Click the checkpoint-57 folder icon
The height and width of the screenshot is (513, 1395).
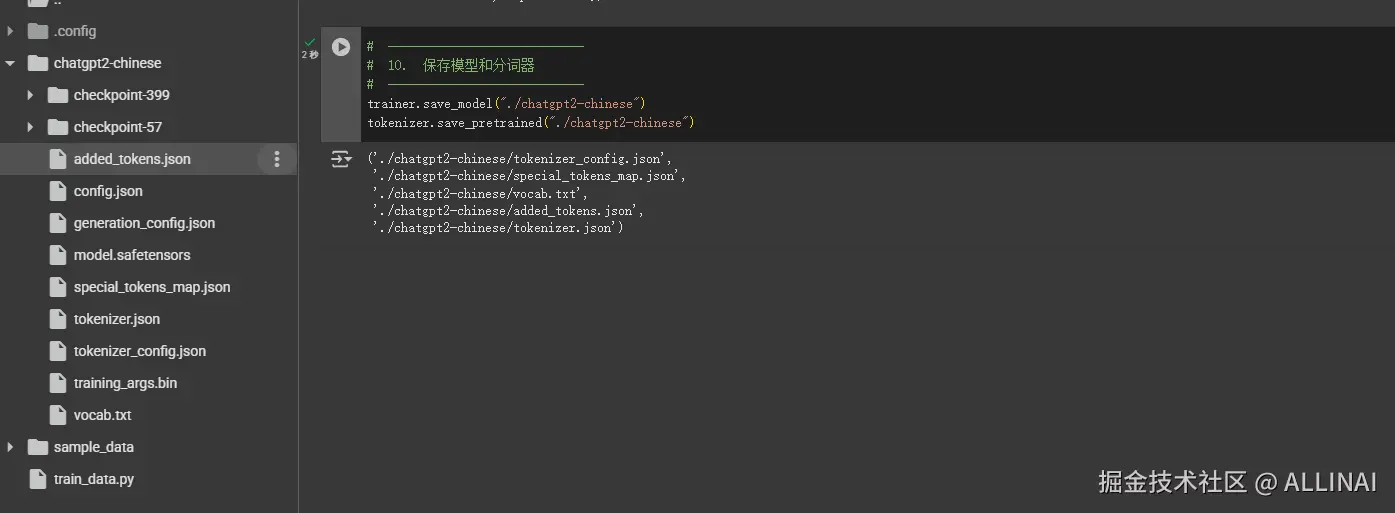point(58,127)
